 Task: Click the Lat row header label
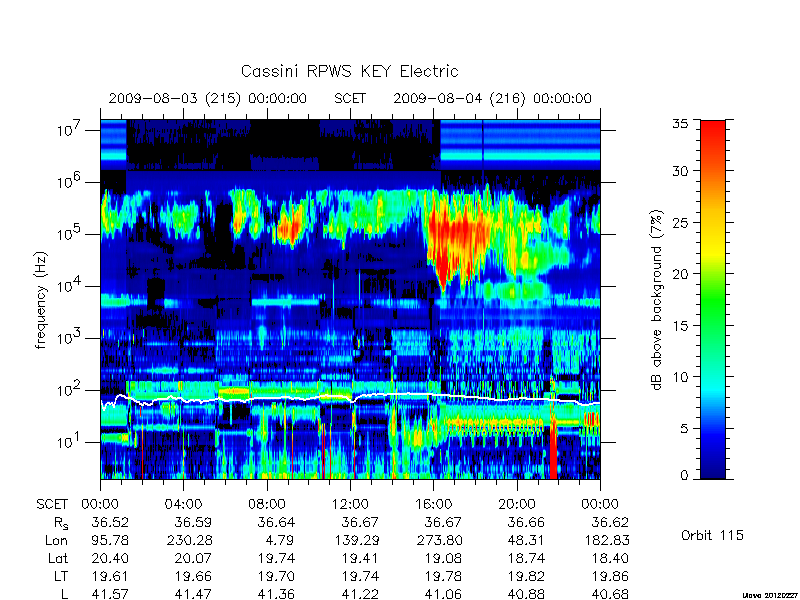click(x=58, y=558)
